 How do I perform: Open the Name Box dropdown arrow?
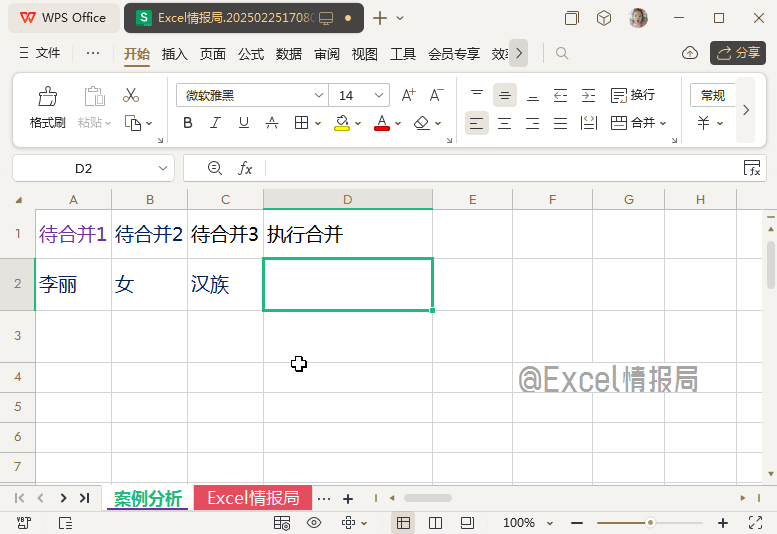click(163, 168)
